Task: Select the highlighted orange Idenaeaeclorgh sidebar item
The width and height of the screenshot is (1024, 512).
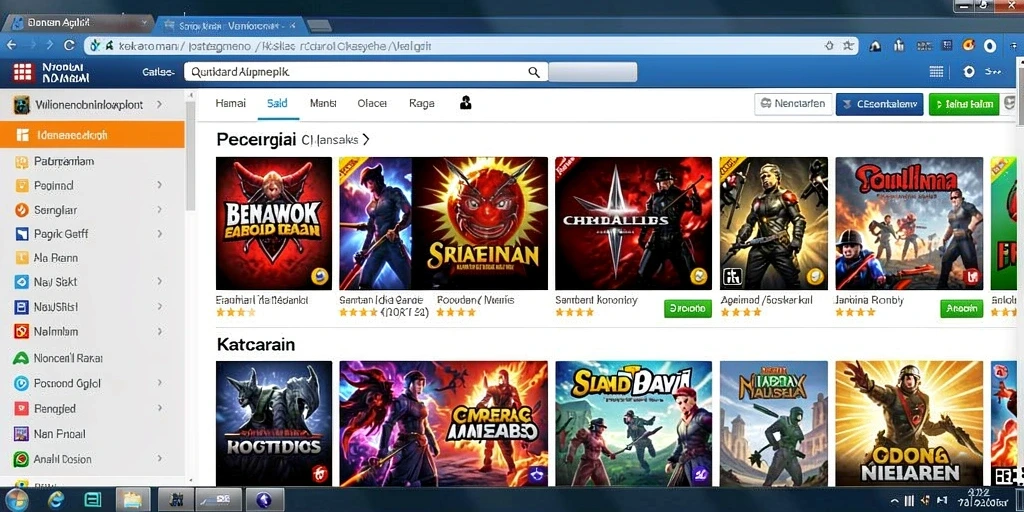Action: (92, 135)
